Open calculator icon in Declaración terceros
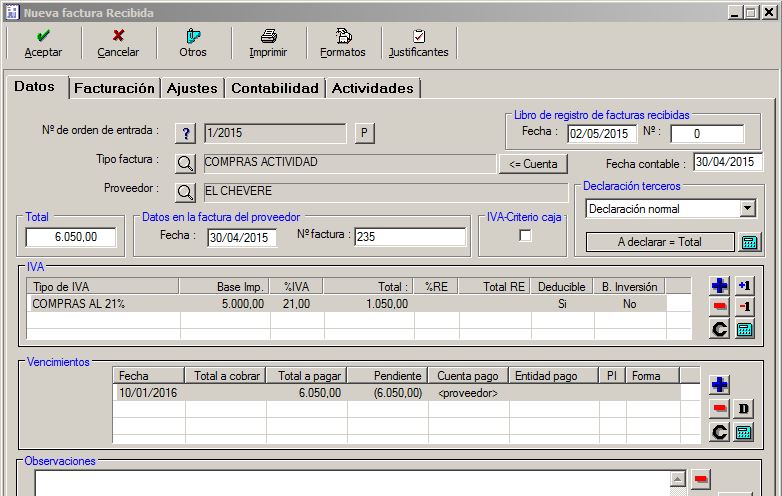Screen dimensions: 782x496 tap(750, 242)
